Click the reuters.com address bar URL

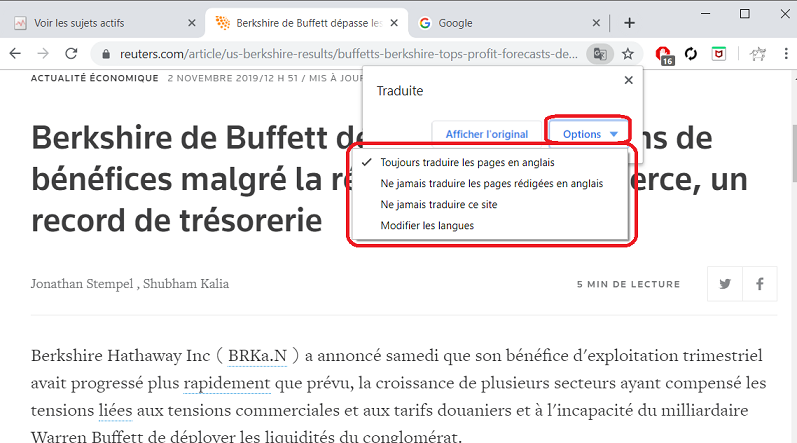pyautogui.click(x=349, y=54)
